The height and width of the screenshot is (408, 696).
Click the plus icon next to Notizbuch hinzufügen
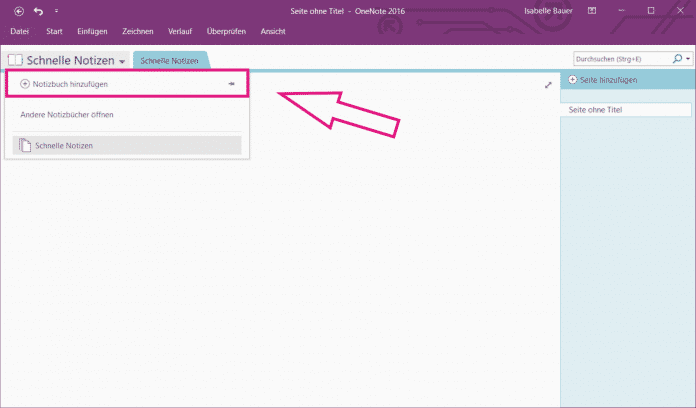coord(25,84)
